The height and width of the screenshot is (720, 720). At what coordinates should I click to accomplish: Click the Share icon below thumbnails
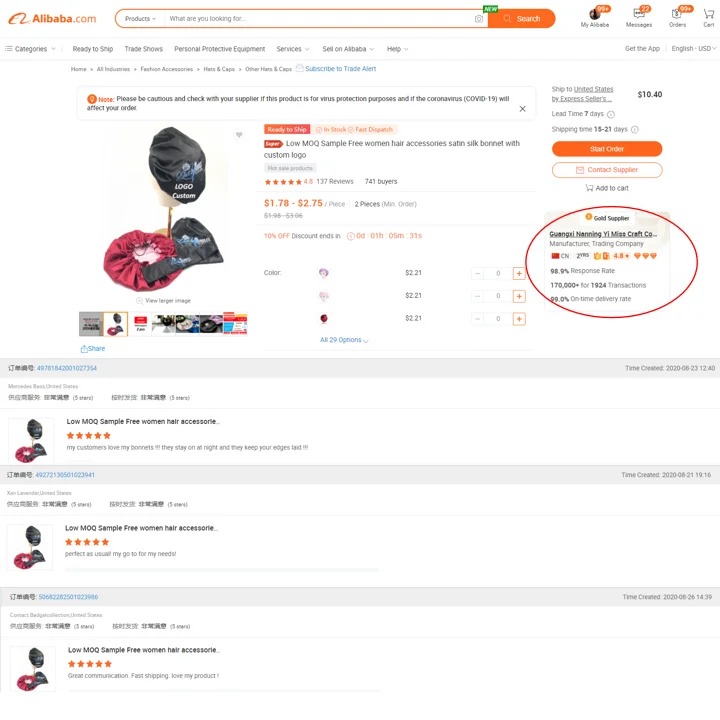[84, 349]
